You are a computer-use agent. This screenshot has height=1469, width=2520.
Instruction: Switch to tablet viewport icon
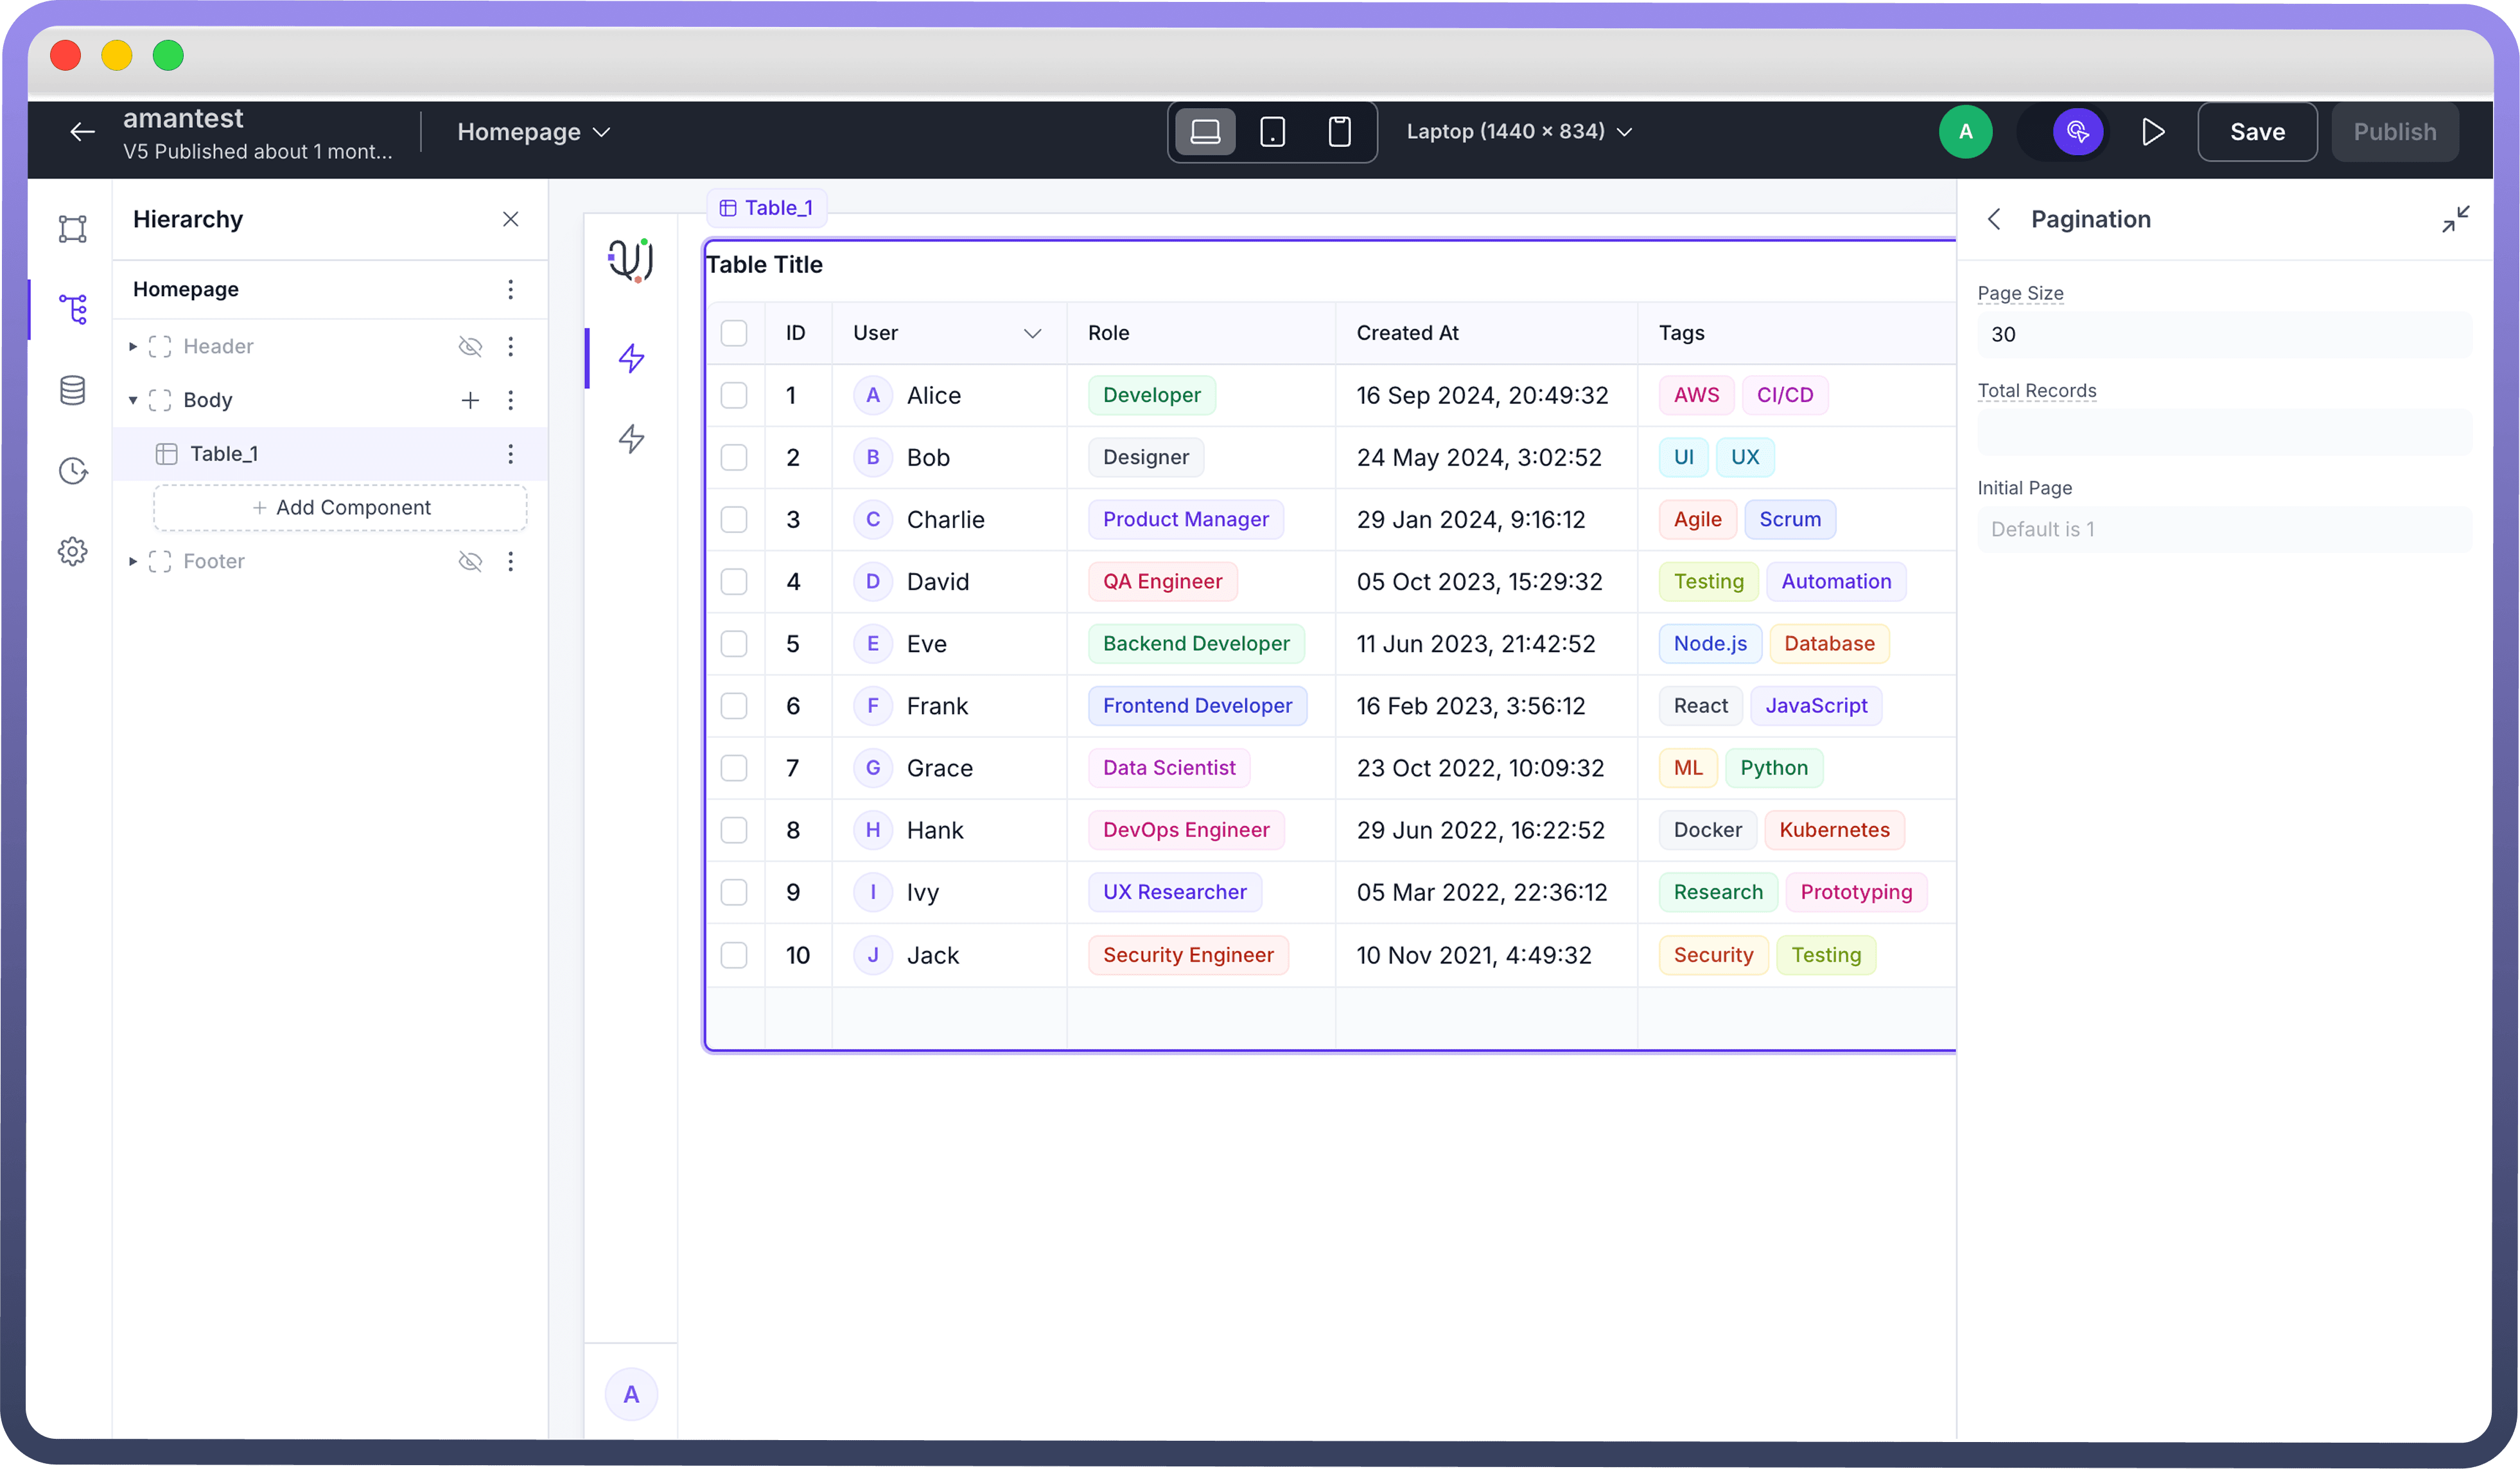tap(1272, 132)
